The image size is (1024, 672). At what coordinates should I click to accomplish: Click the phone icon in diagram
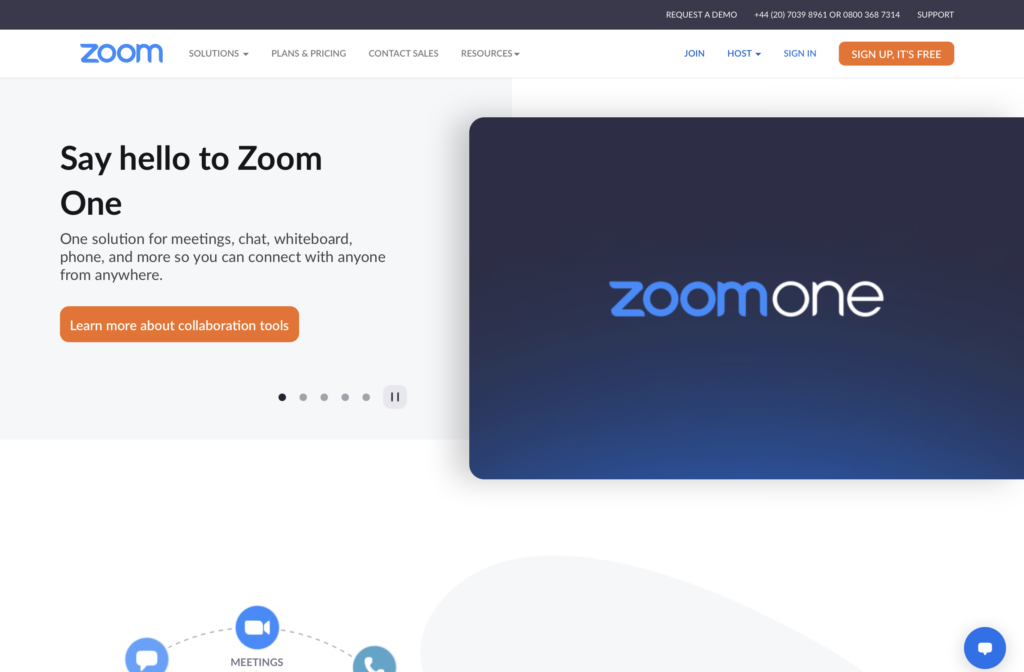374,660
